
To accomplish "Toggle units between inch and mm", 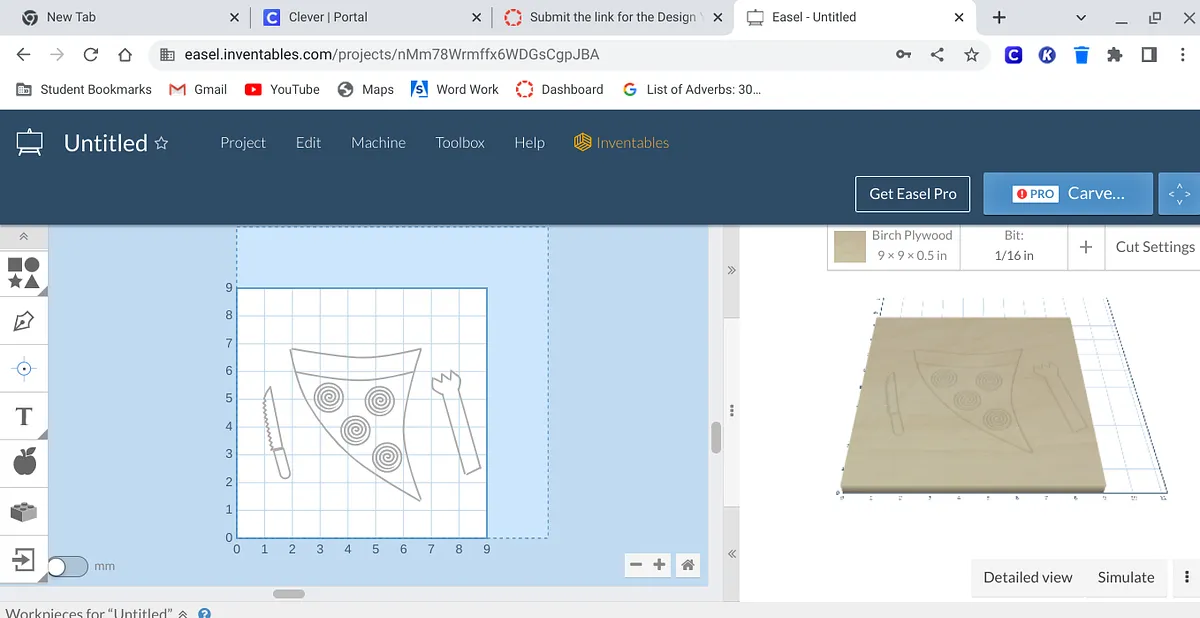I will point(68,566).
